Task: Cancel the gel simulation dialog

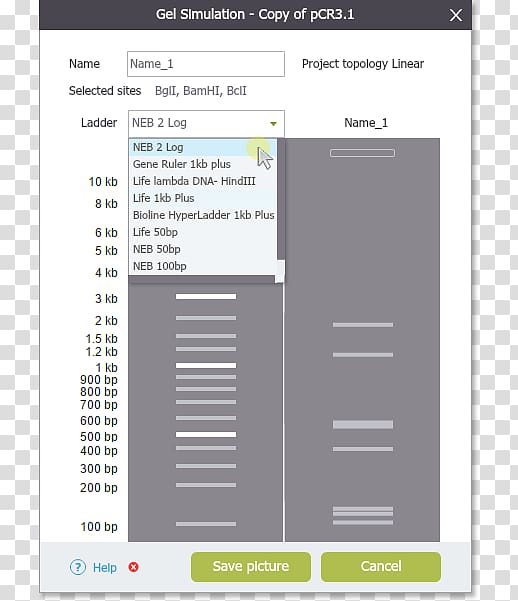Action: [x=381, y=567]
